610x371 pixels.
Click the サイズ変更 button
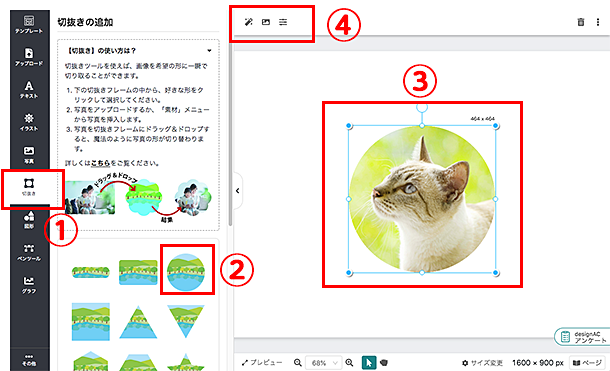tap(482, 363)
